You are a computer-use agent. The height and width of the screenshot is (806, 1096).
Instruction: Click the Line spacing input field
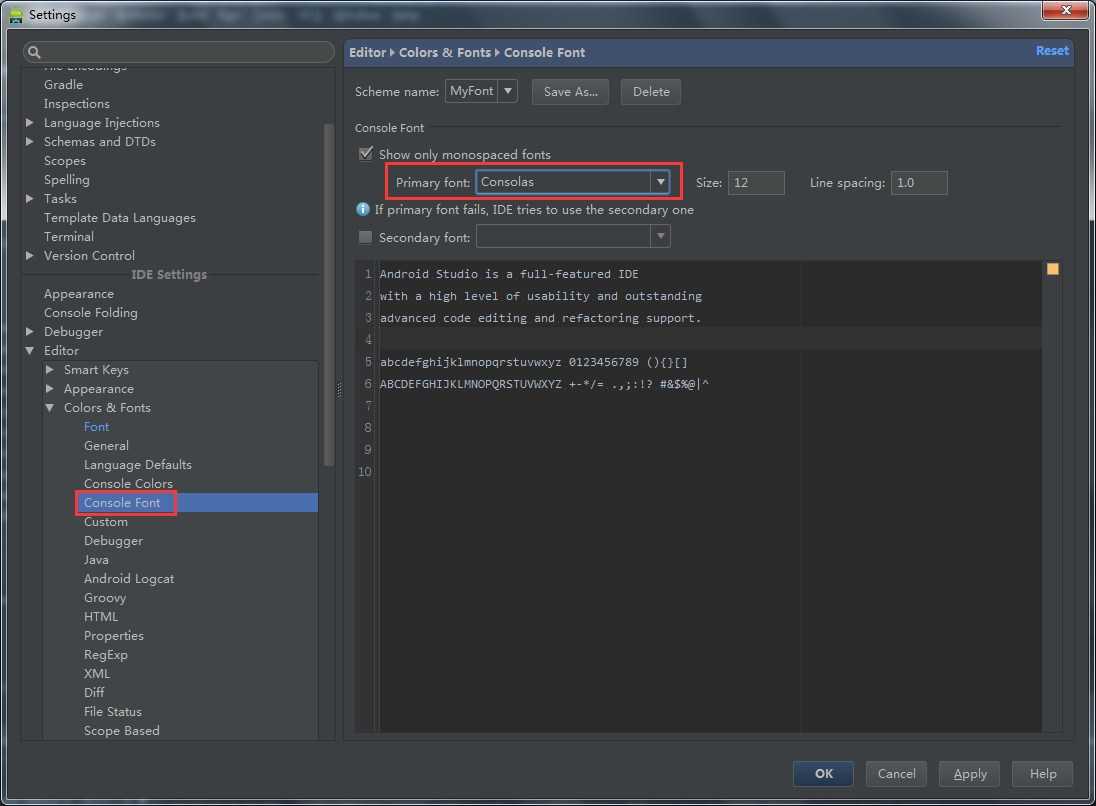click(919, 182)
